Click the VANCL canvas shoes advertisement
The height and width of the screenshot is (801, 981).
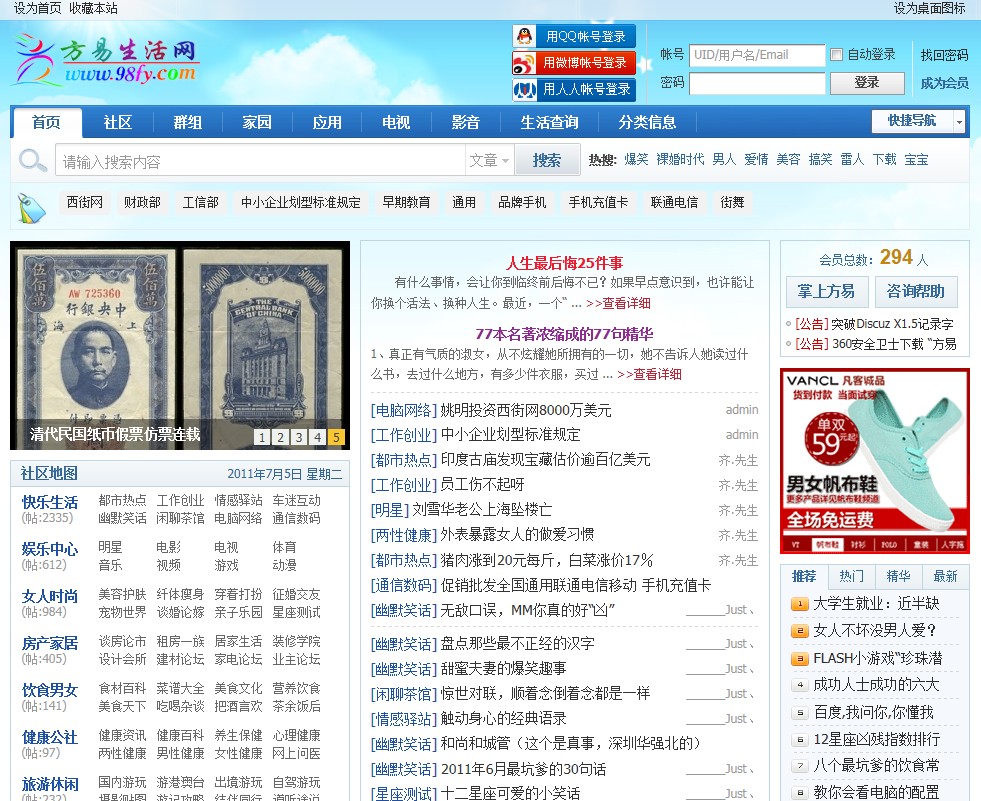[874, 461]
